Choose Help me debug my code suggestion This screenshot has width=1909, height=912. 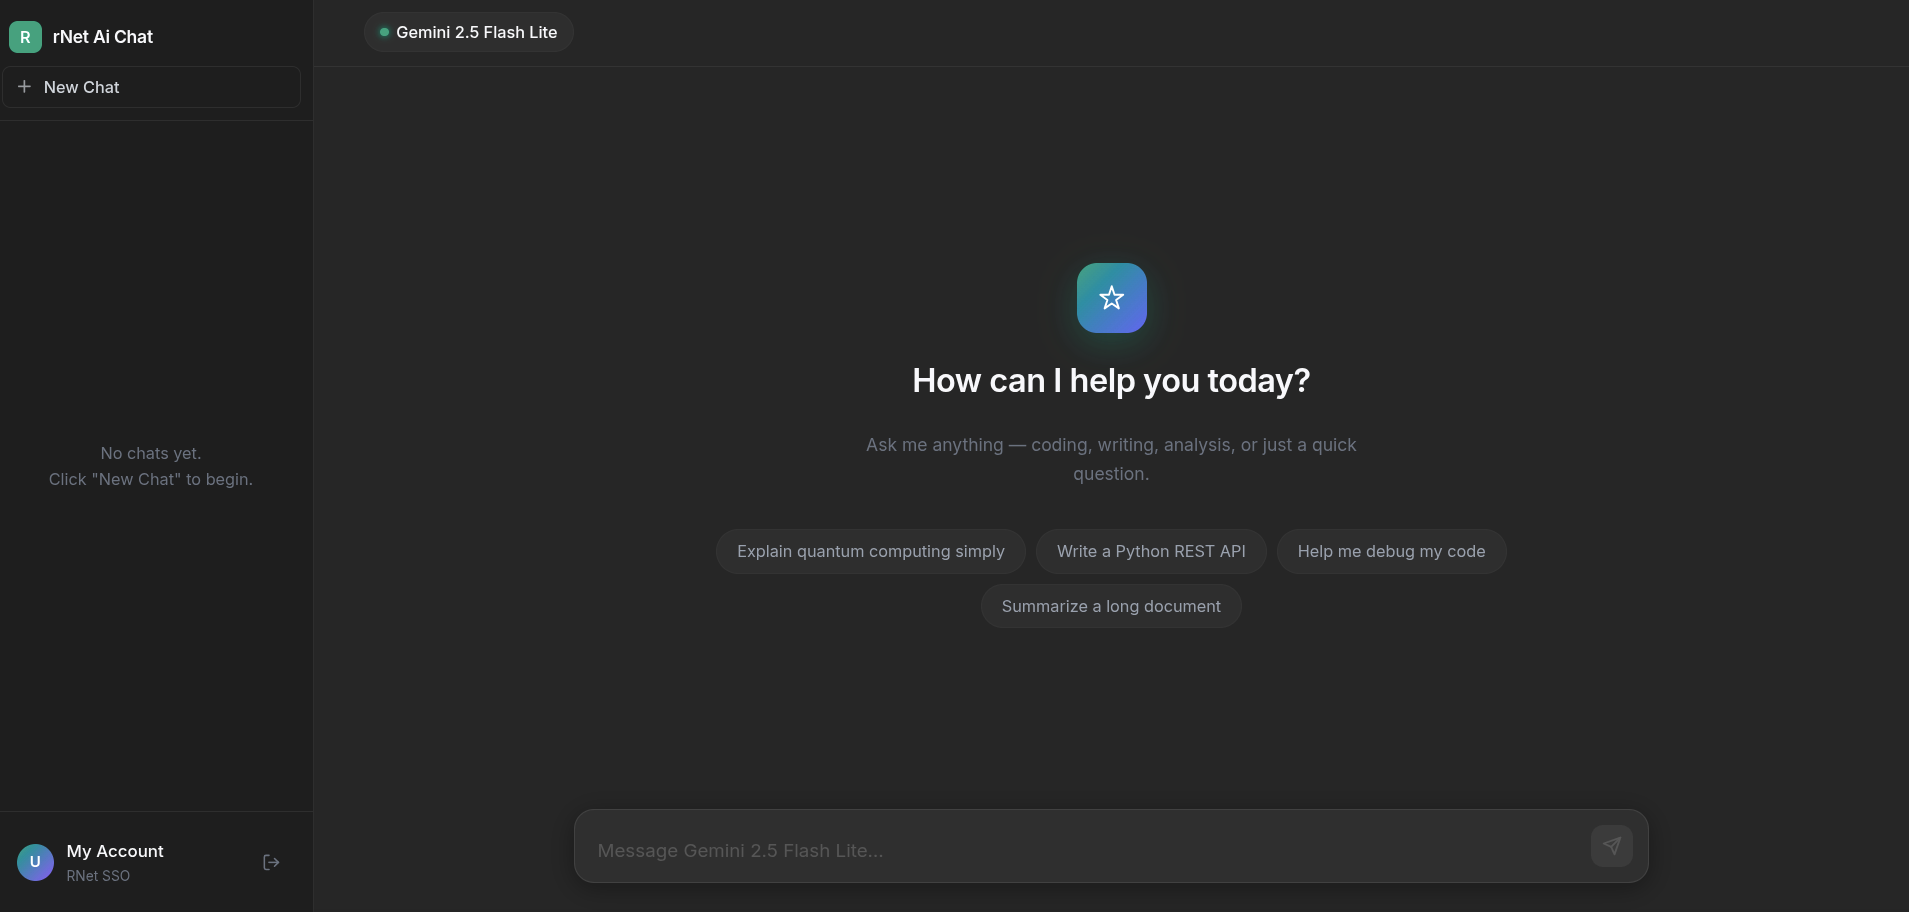click(x=1391, y=551)
